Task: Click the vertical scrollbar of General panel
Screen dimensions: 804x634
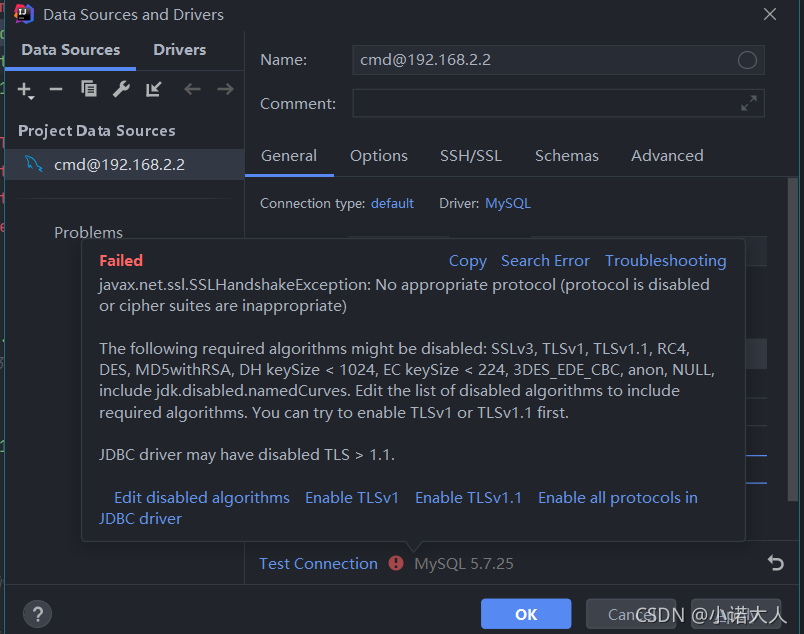Action: (x=793, y=340)
